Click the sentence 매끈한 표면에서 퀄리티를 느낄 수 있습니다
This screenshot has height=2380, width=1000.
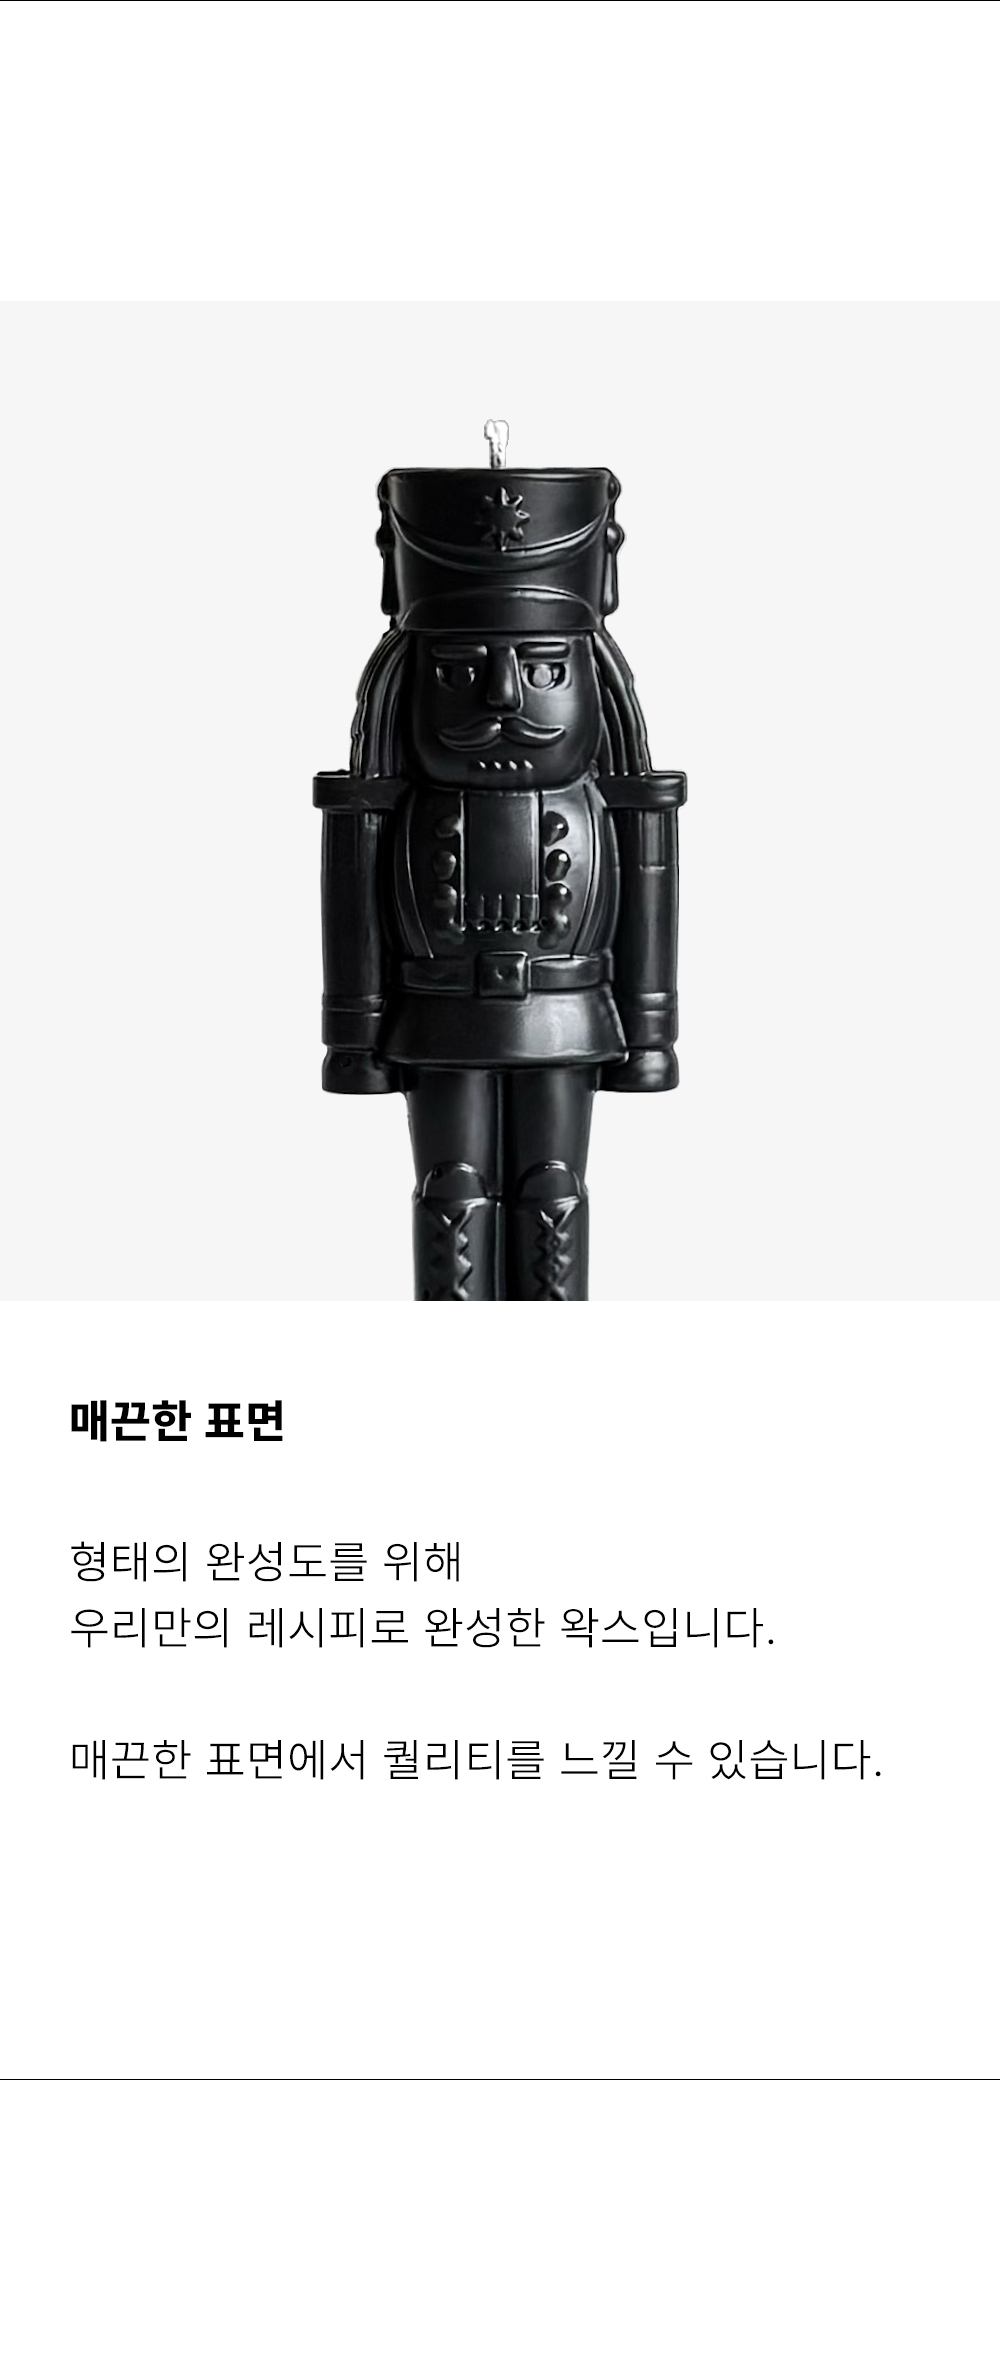[477, 1760]
